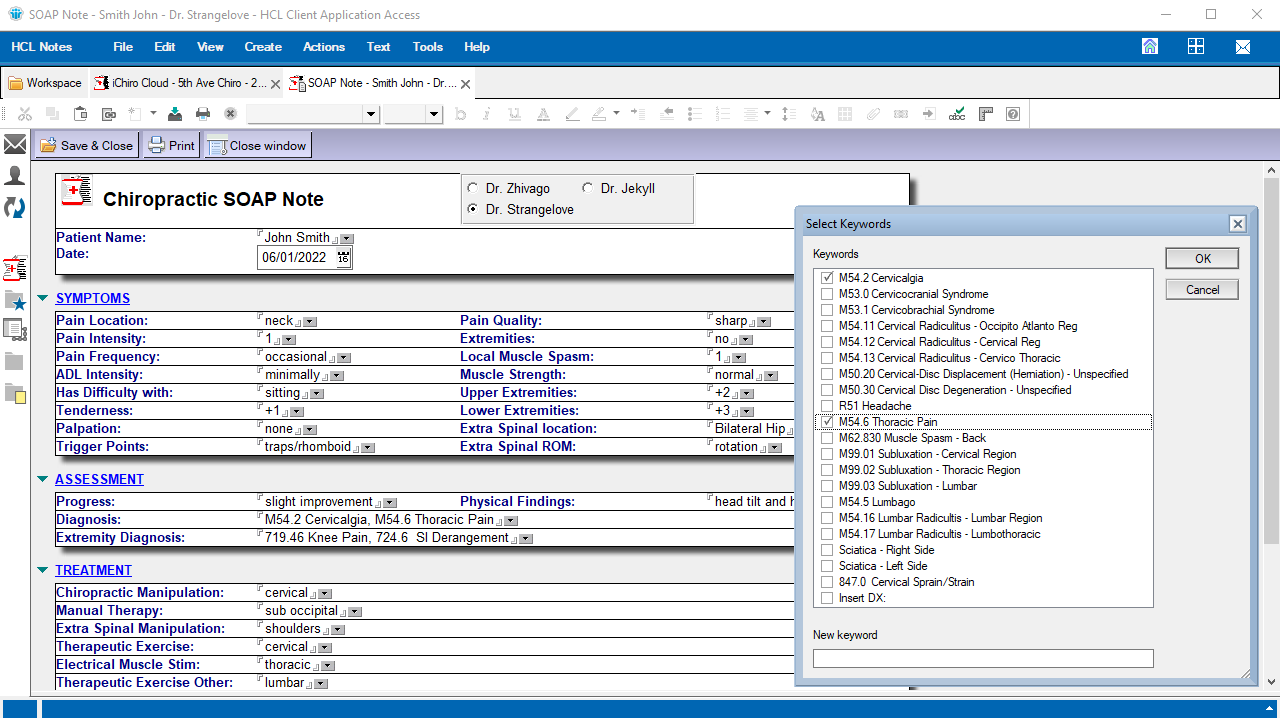Image resolution: width=1280 pixels, height=718 pixels.
Task: Click the New keyword text field
Action: coord(982,658)
